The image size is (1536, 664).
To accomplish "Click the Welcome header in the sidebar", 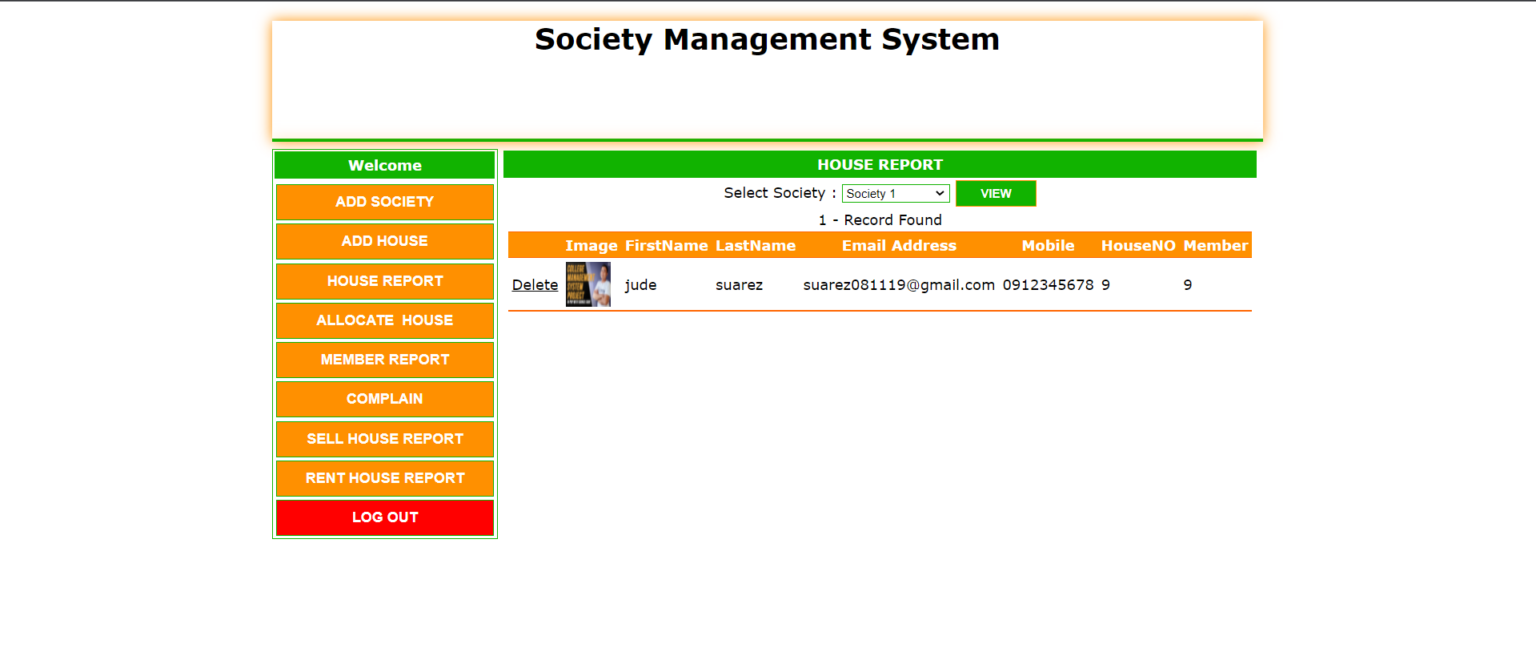I will (384, 165).
